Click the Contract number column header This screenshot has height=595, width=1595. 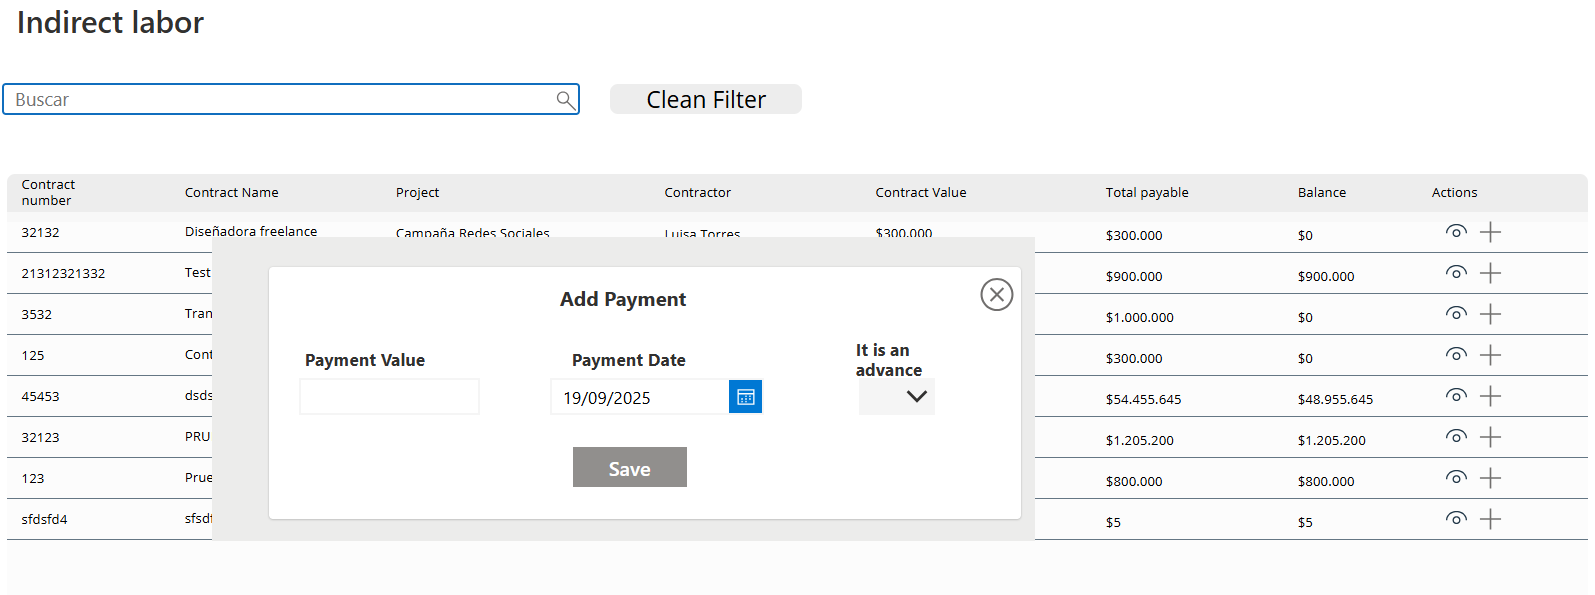click(48, 193)
